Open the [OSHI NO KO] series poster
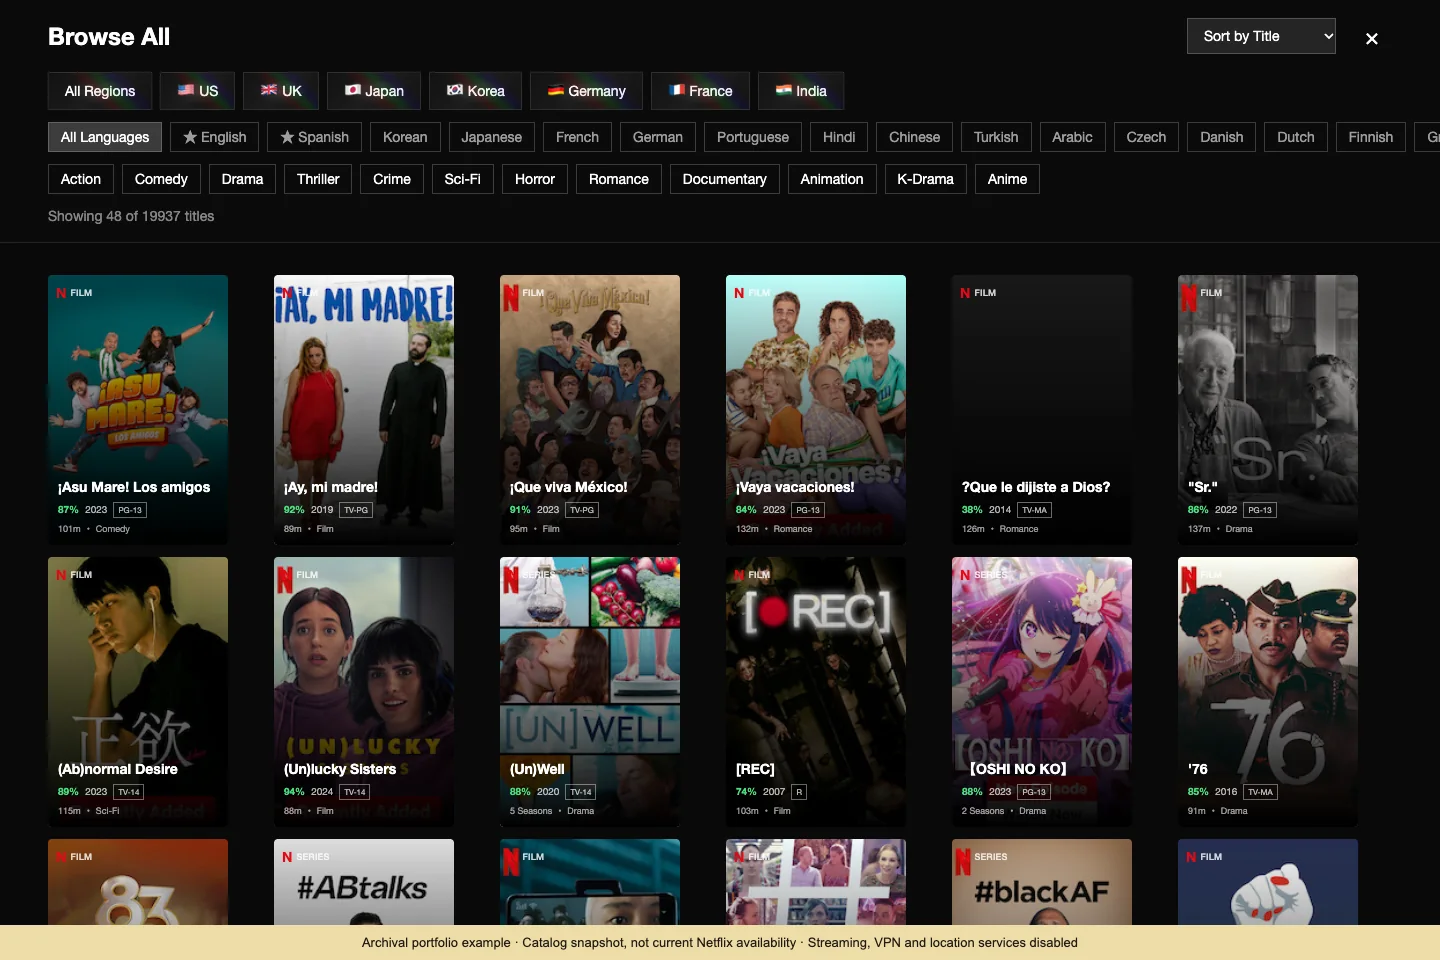 pos(1042,692)
